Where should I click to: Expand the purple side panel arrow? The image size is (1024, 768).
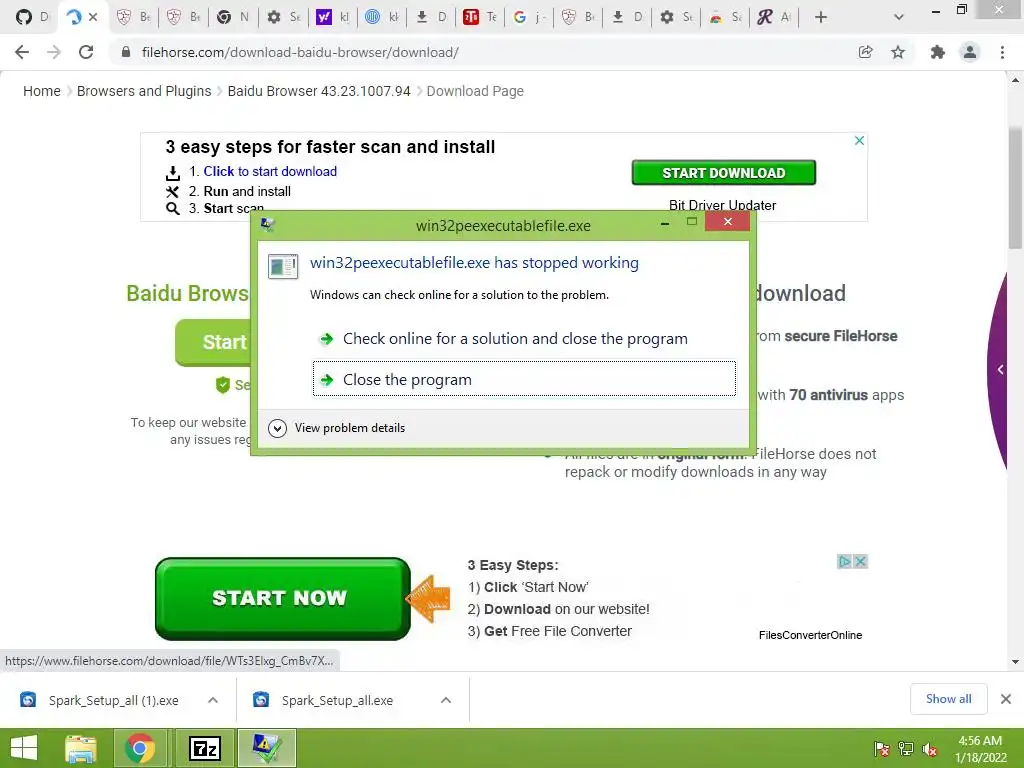click(1000, 370)
